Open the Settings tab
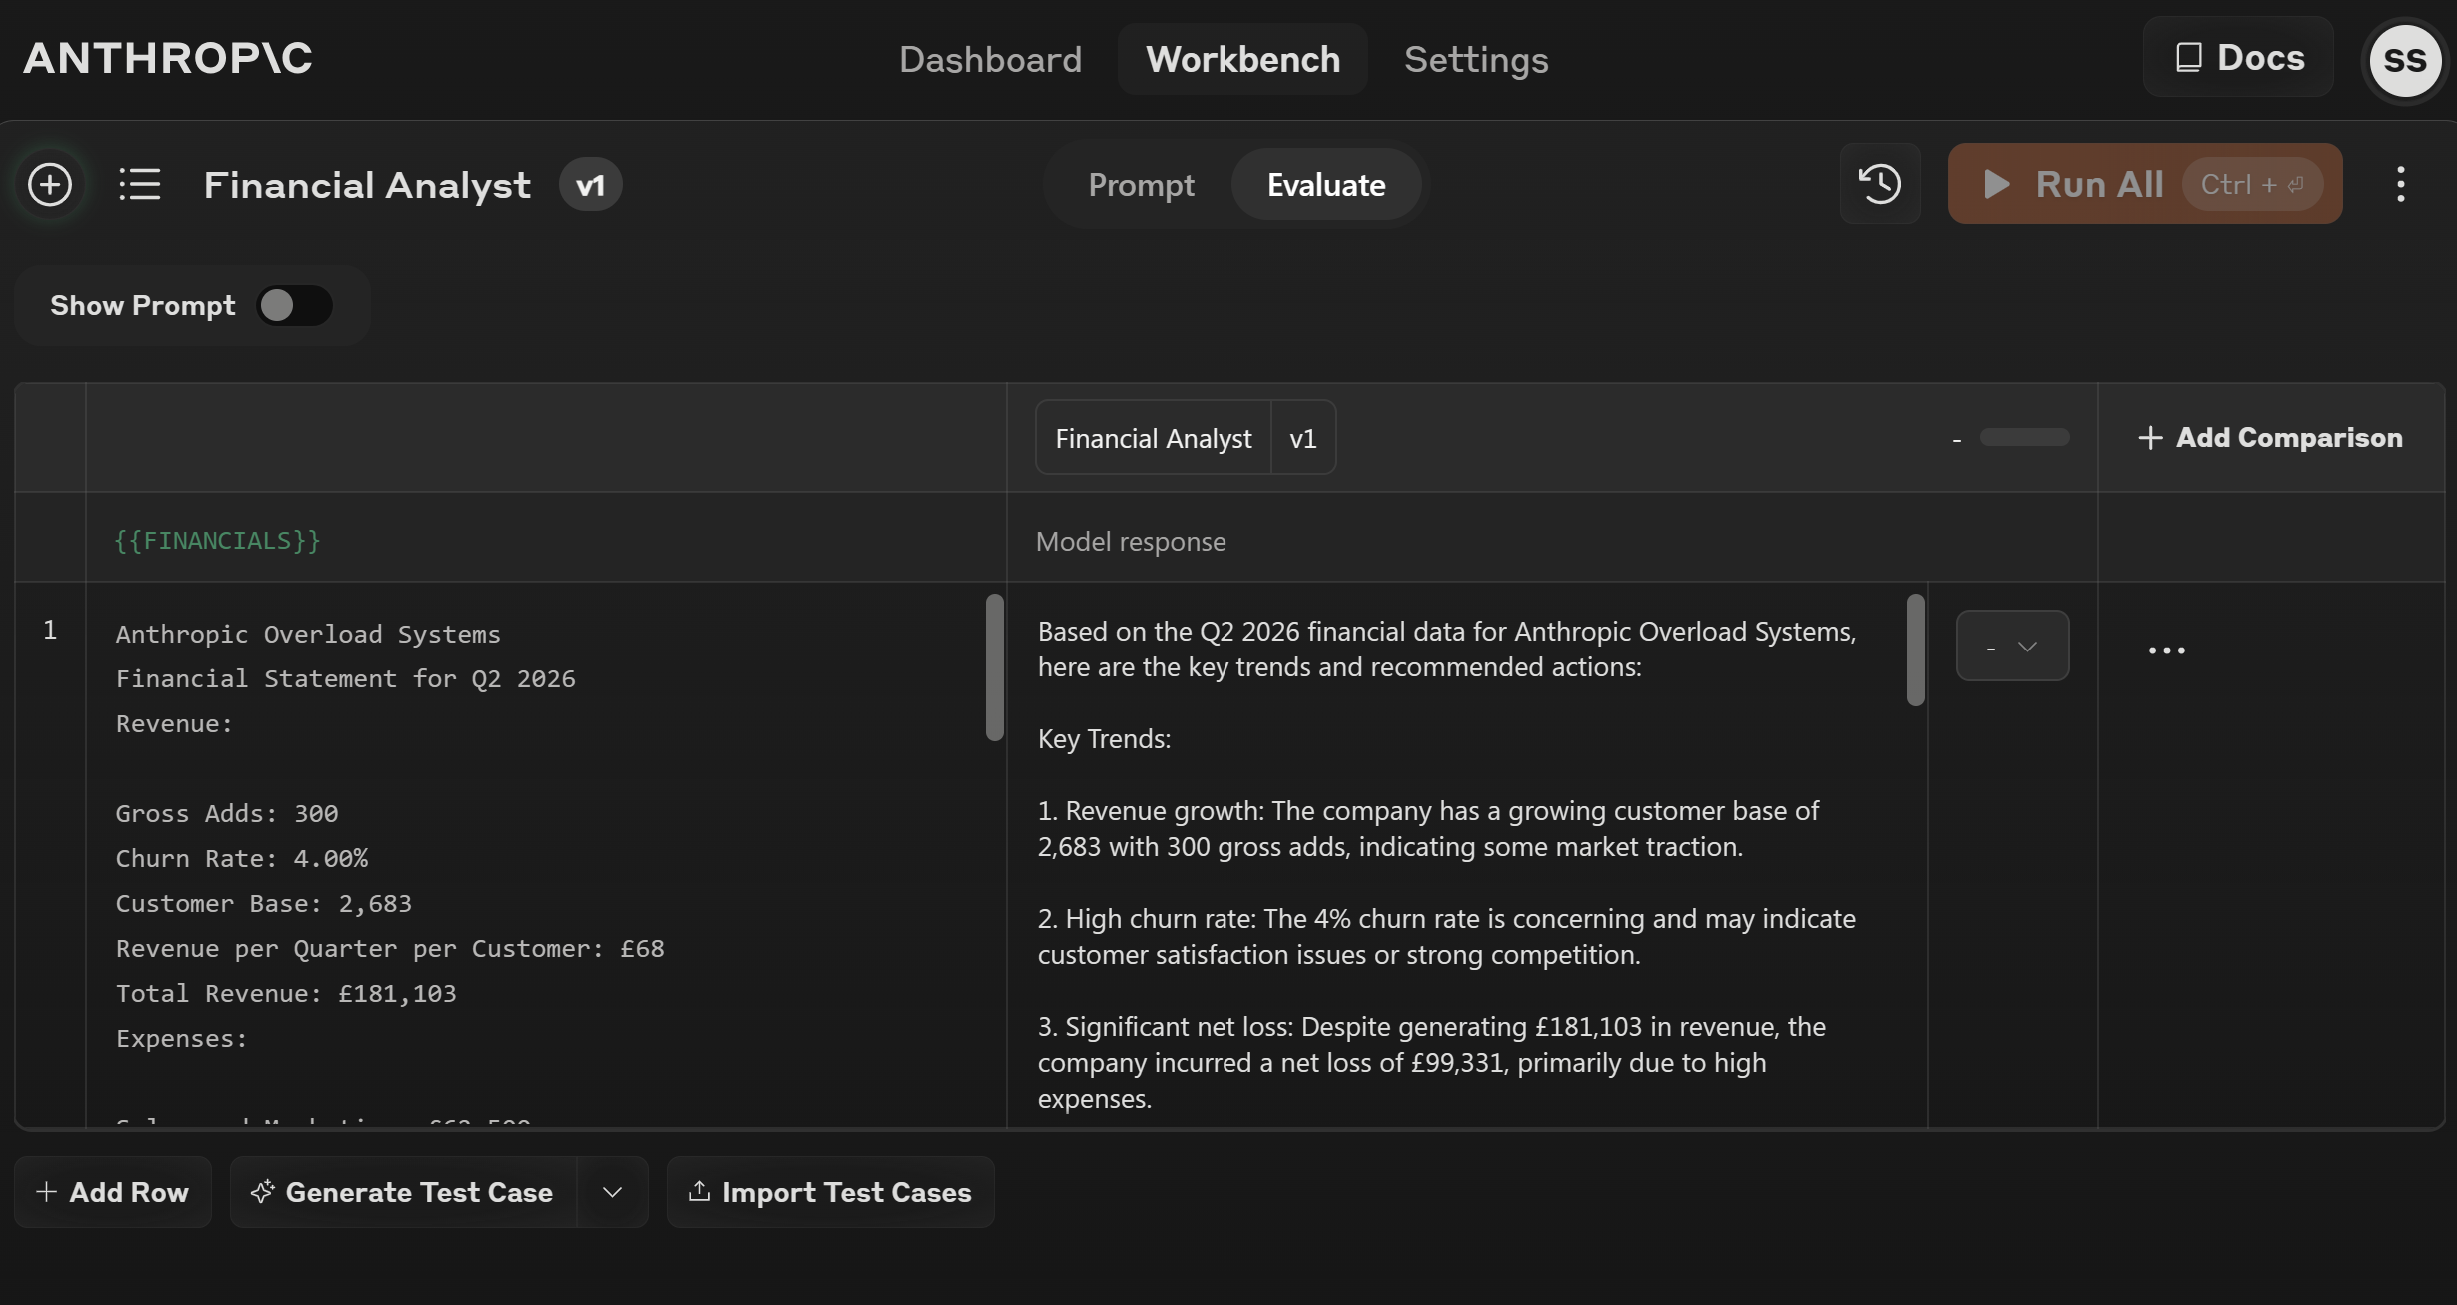This screenshot has width=2457, height=1305. (1476, 60)
